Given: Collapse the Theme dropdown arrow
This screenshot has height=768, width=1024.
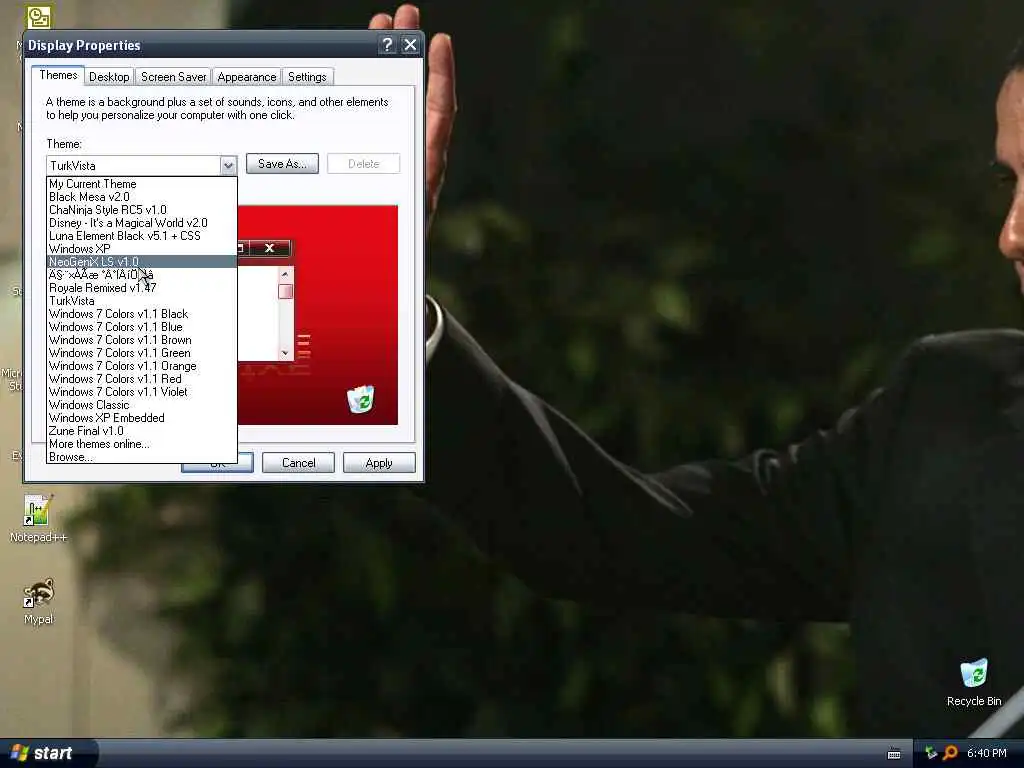Looking at the screenshot, I should 228,165.
